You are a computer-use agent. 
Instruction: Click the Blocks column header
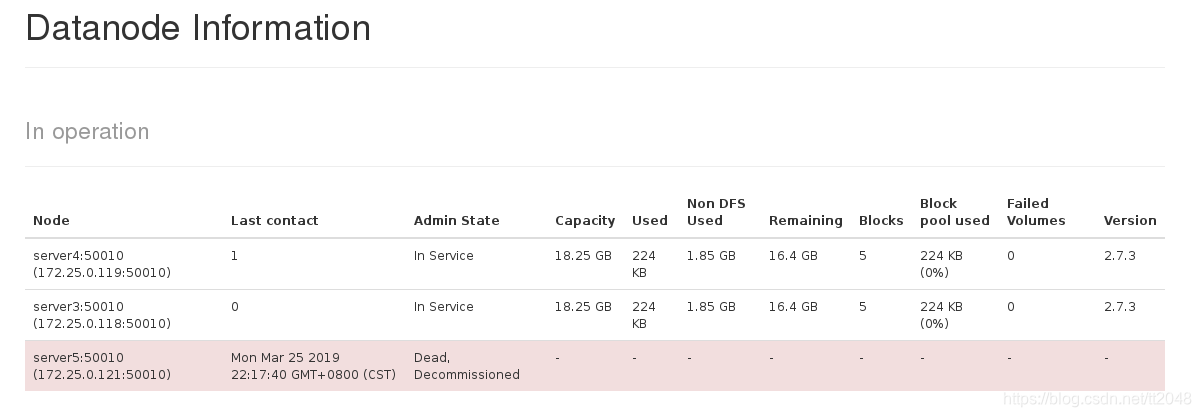pyautogui.click(x=881, y=221)
